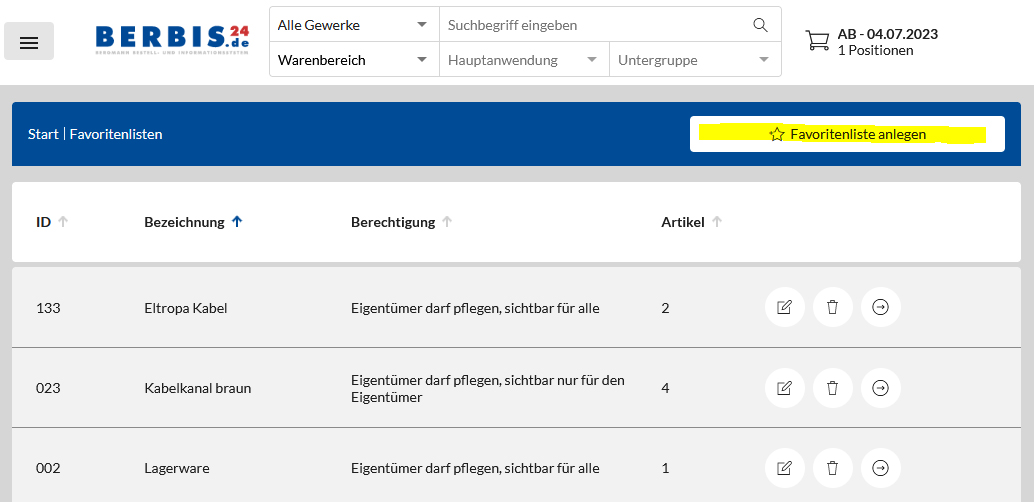The image size is (1034, 502).
Task: Click Eltropa Kabel's permission text
Action: [x=475, y=308]
